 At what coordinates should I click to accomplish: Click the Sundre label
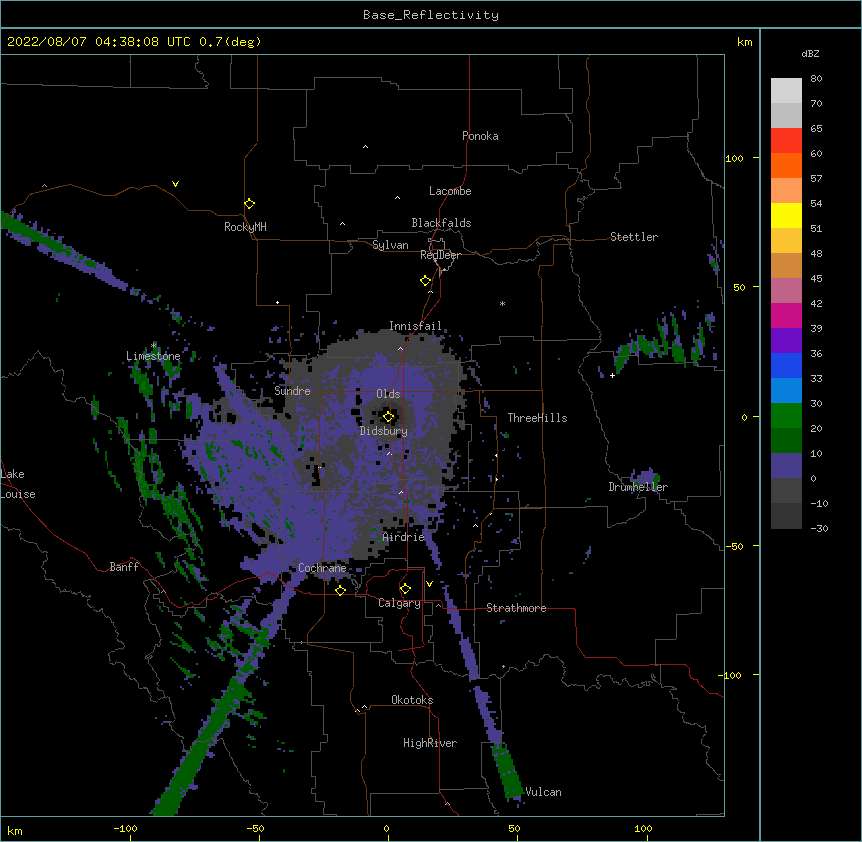[292, 391]
